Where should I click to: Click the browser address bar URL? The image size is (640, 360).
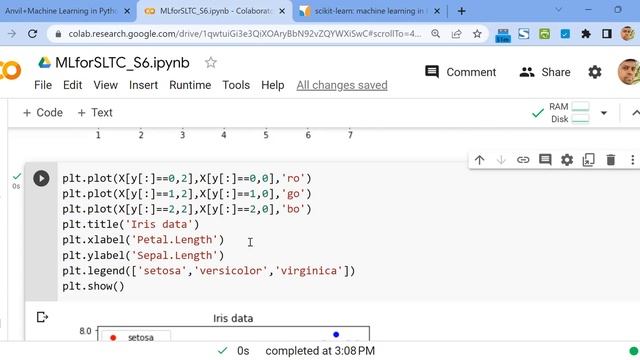click(244, 34)
